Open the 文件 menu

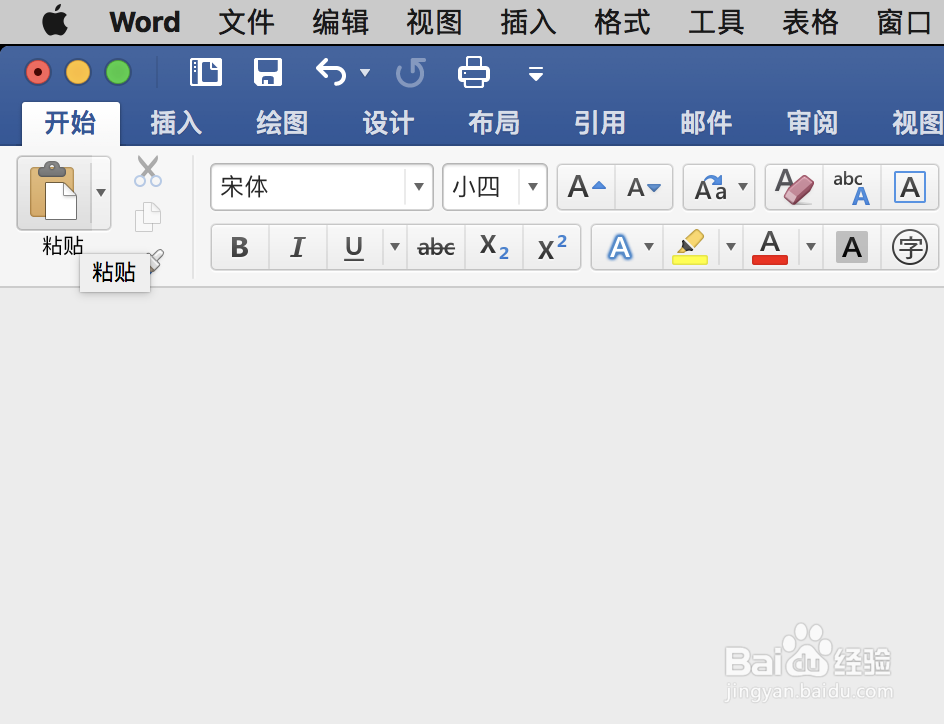(246, 22)
